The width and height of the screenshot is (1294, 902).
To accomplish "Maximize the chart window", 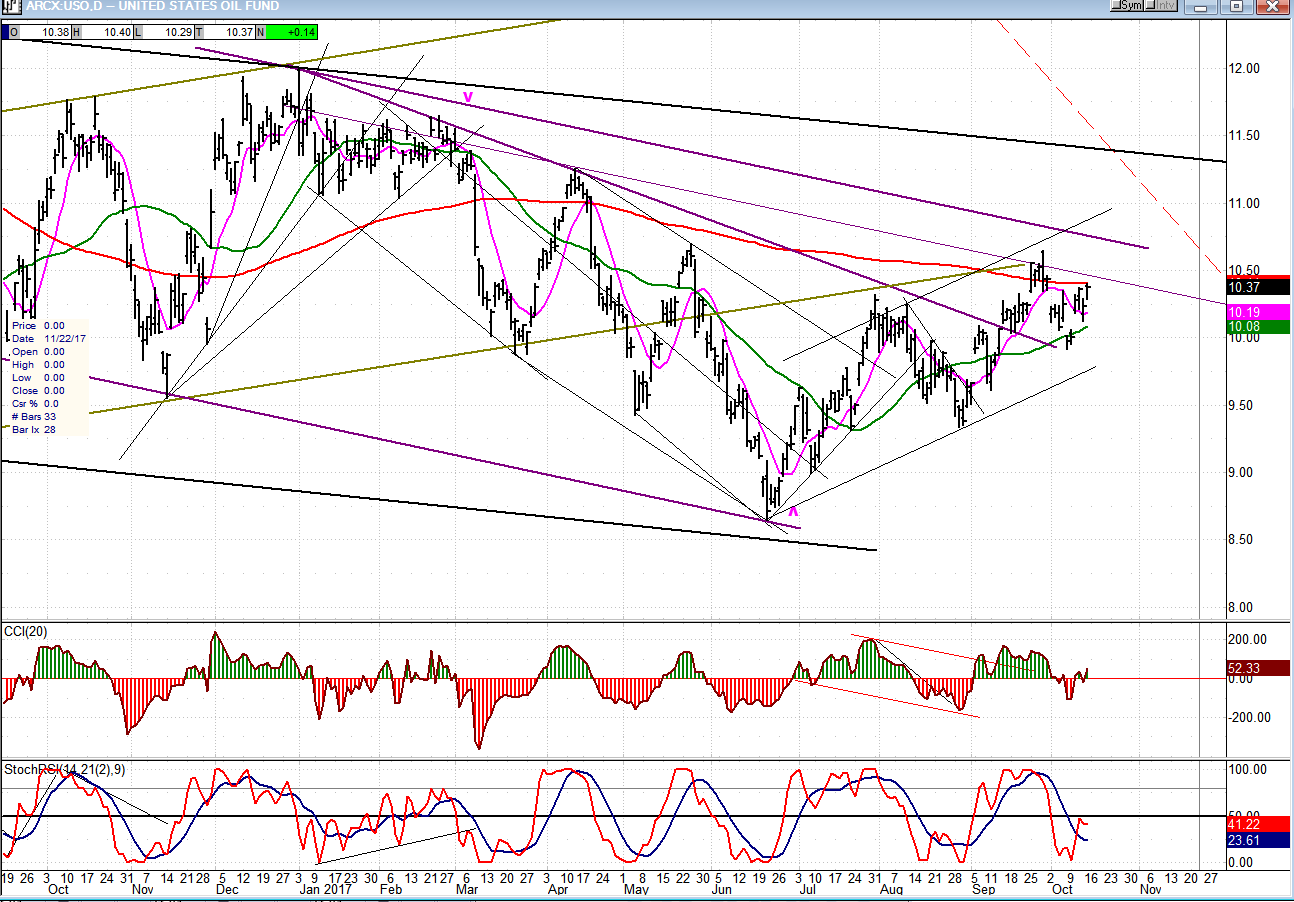I will 1236,6.
